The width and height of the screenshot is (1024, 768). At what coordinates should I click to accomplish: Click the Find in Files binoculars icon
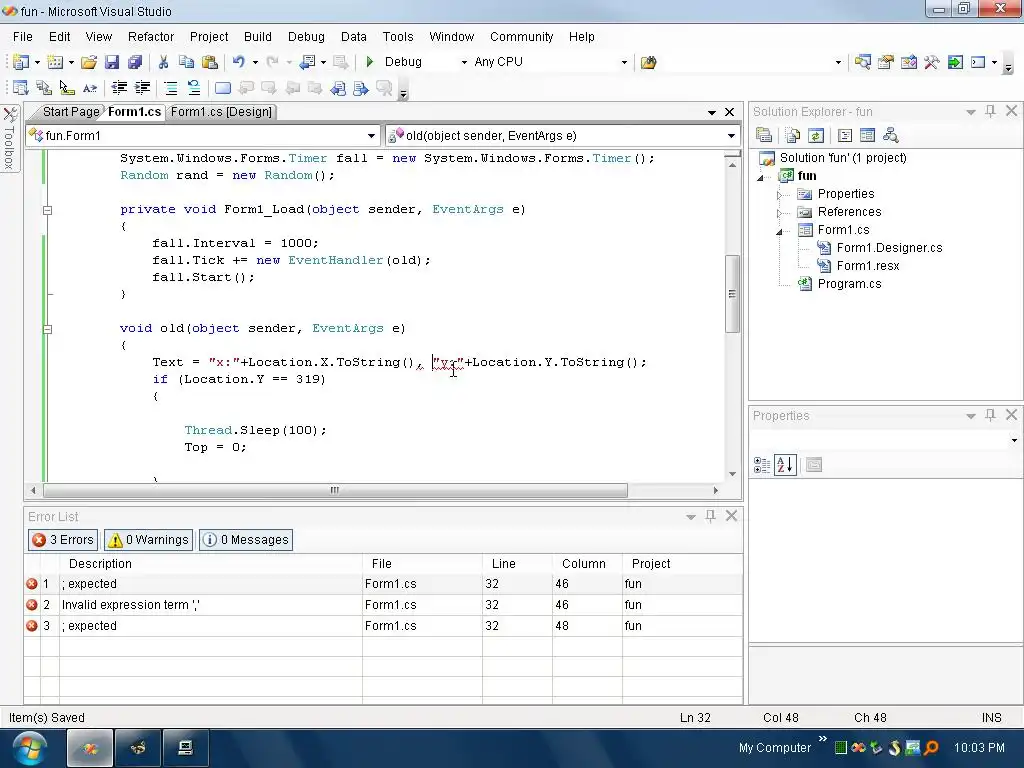click(x=648, y=62)
